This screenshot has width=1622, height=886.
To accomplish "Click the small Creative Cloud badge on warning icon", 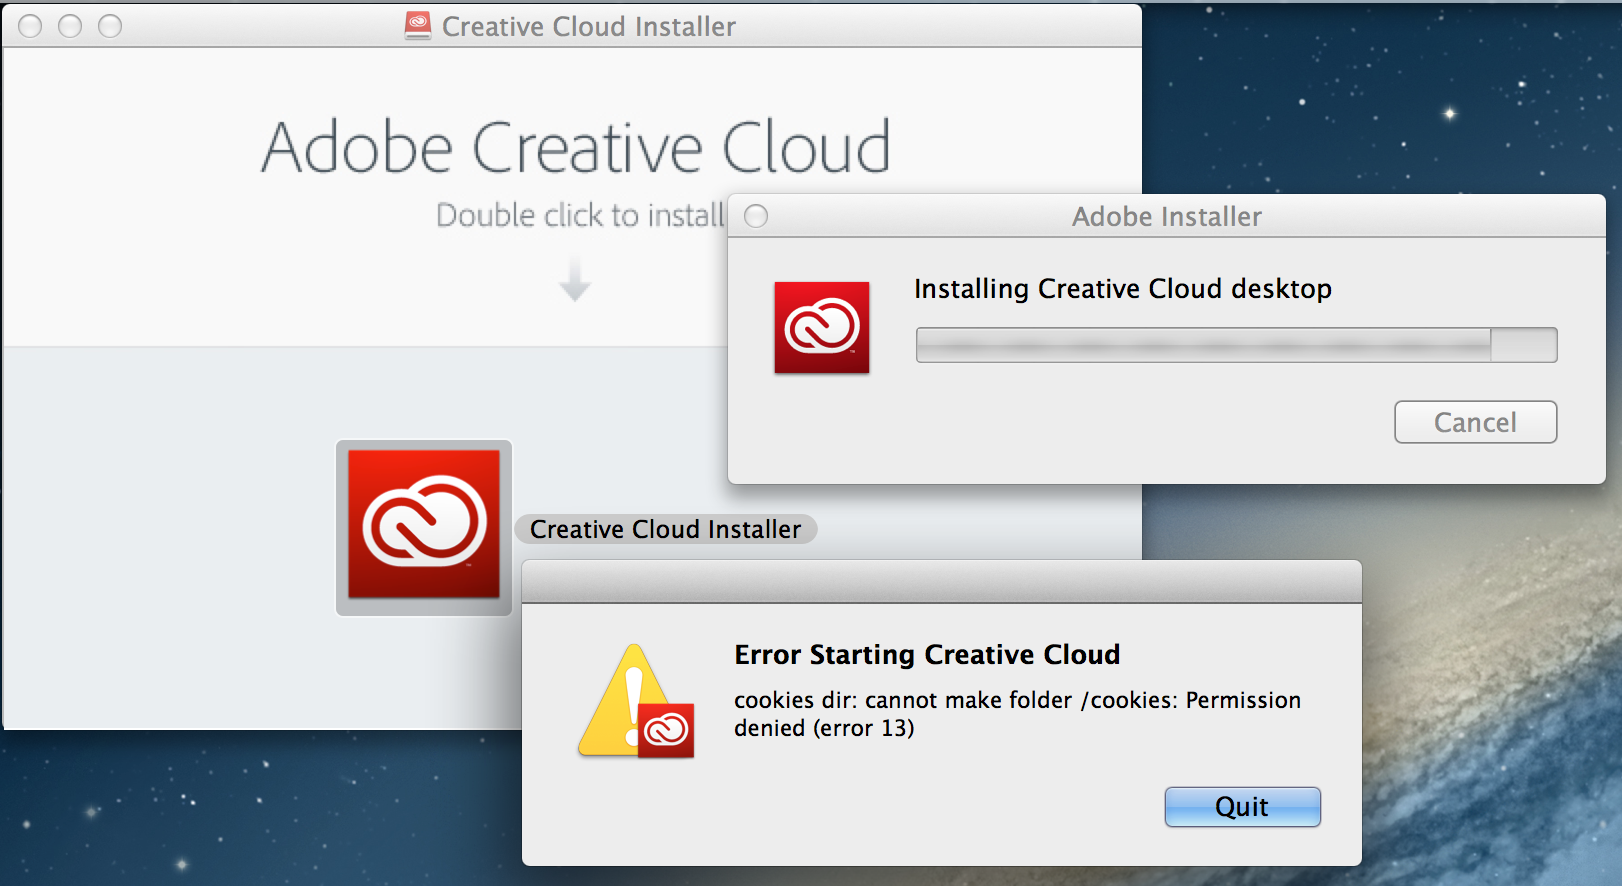I will click(666, 730).
